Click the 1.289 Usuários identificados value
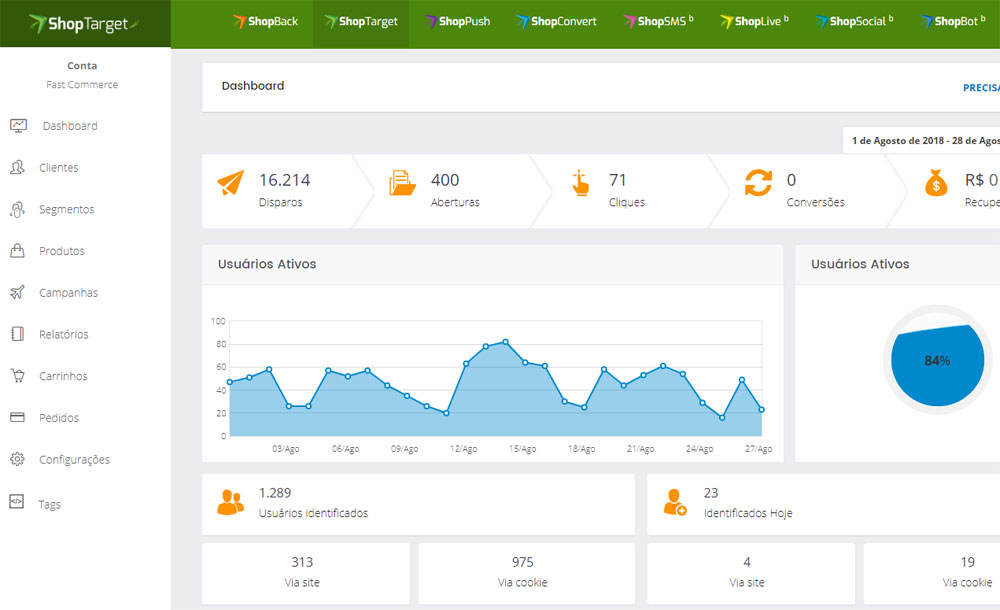Viewport: 1000px width, 610px height. [275, 493]
